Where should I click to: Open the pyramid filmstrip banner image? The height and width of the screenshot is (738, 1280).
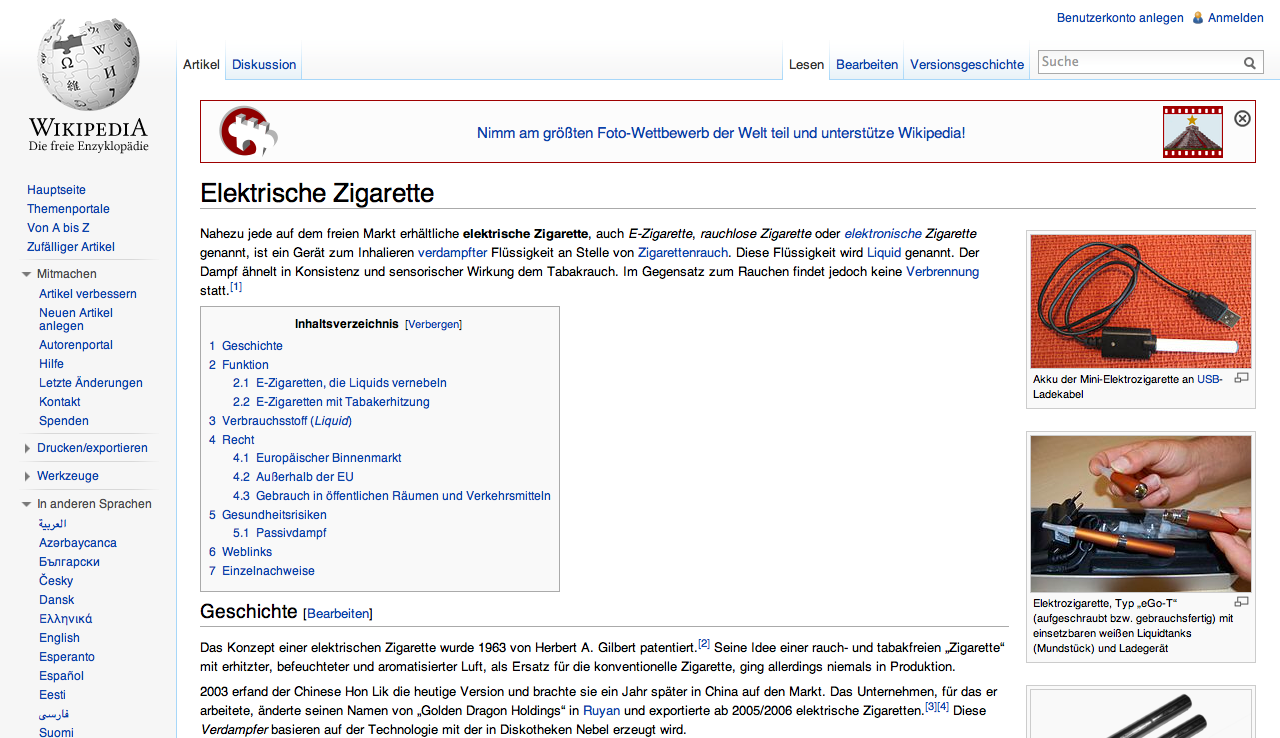coord(1193,132)
